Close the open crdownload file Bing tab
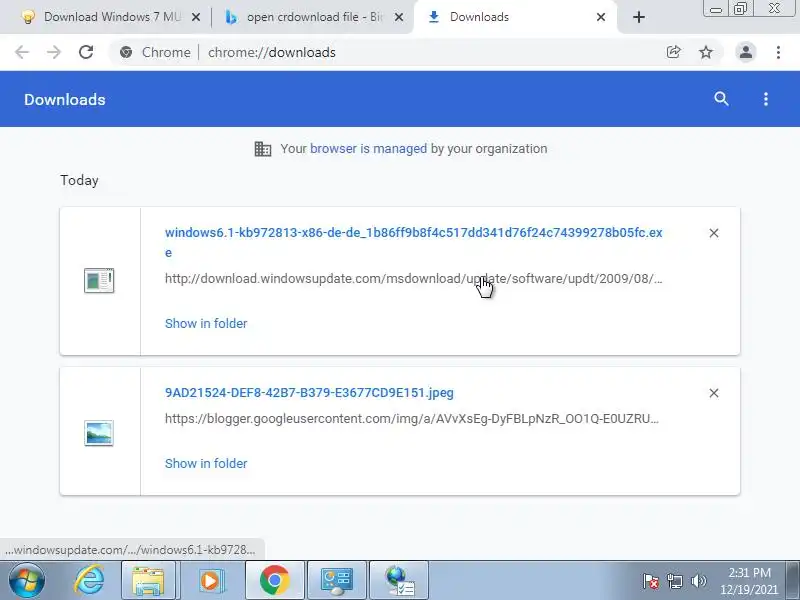Viewport: 800px width, 600px height. [x=399, y=17]
